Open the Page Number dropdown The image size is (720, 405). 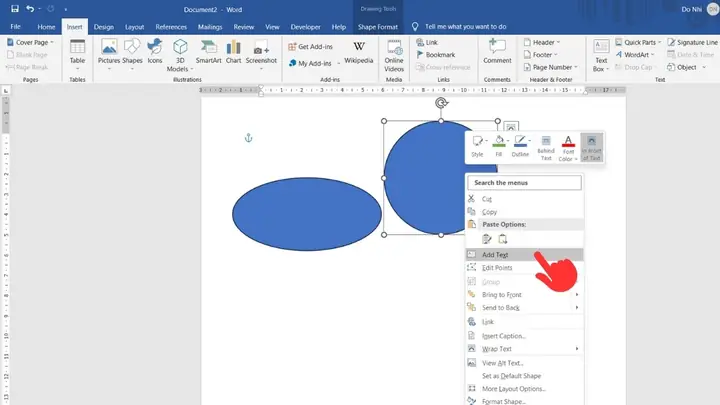[x=551, y=67]
